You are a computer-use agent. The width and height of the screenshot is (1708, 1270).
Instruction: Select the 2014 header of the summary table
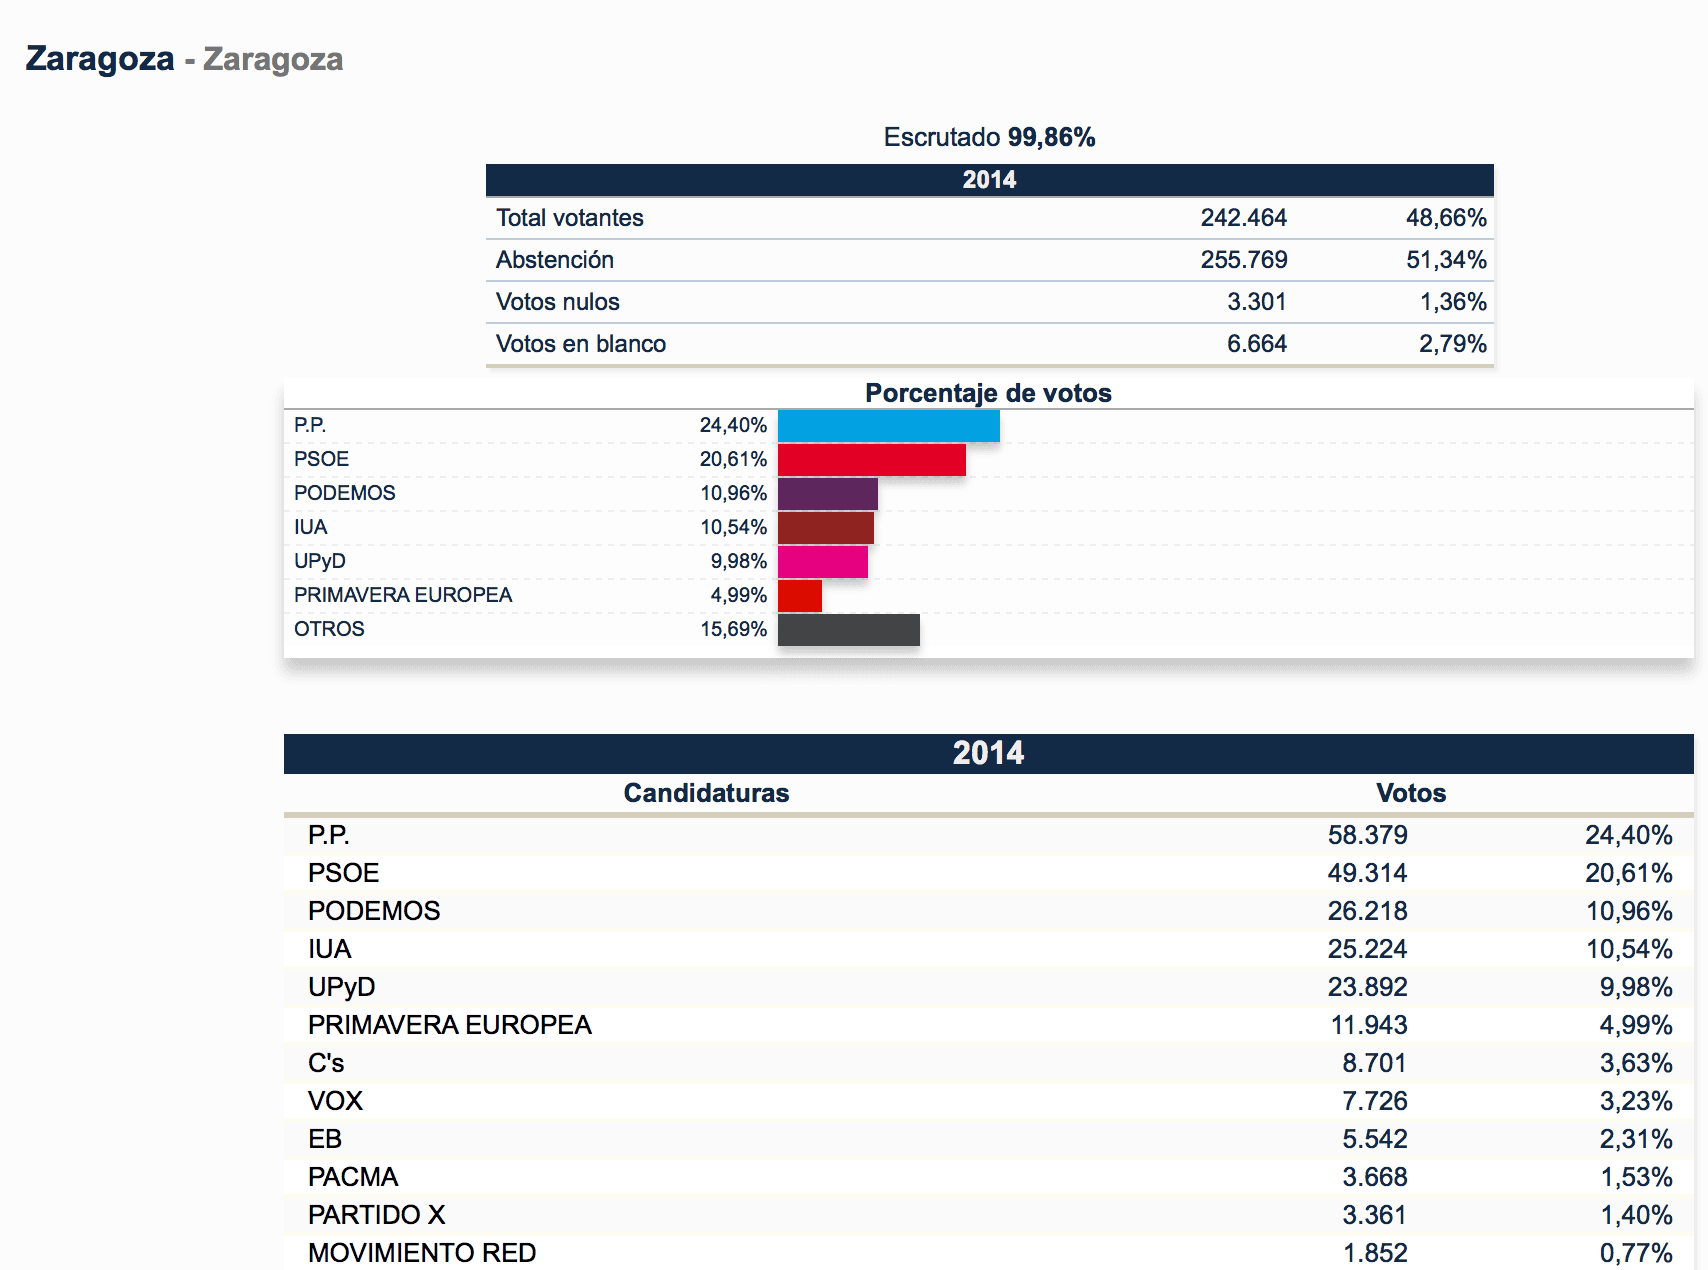coord(988,180)
